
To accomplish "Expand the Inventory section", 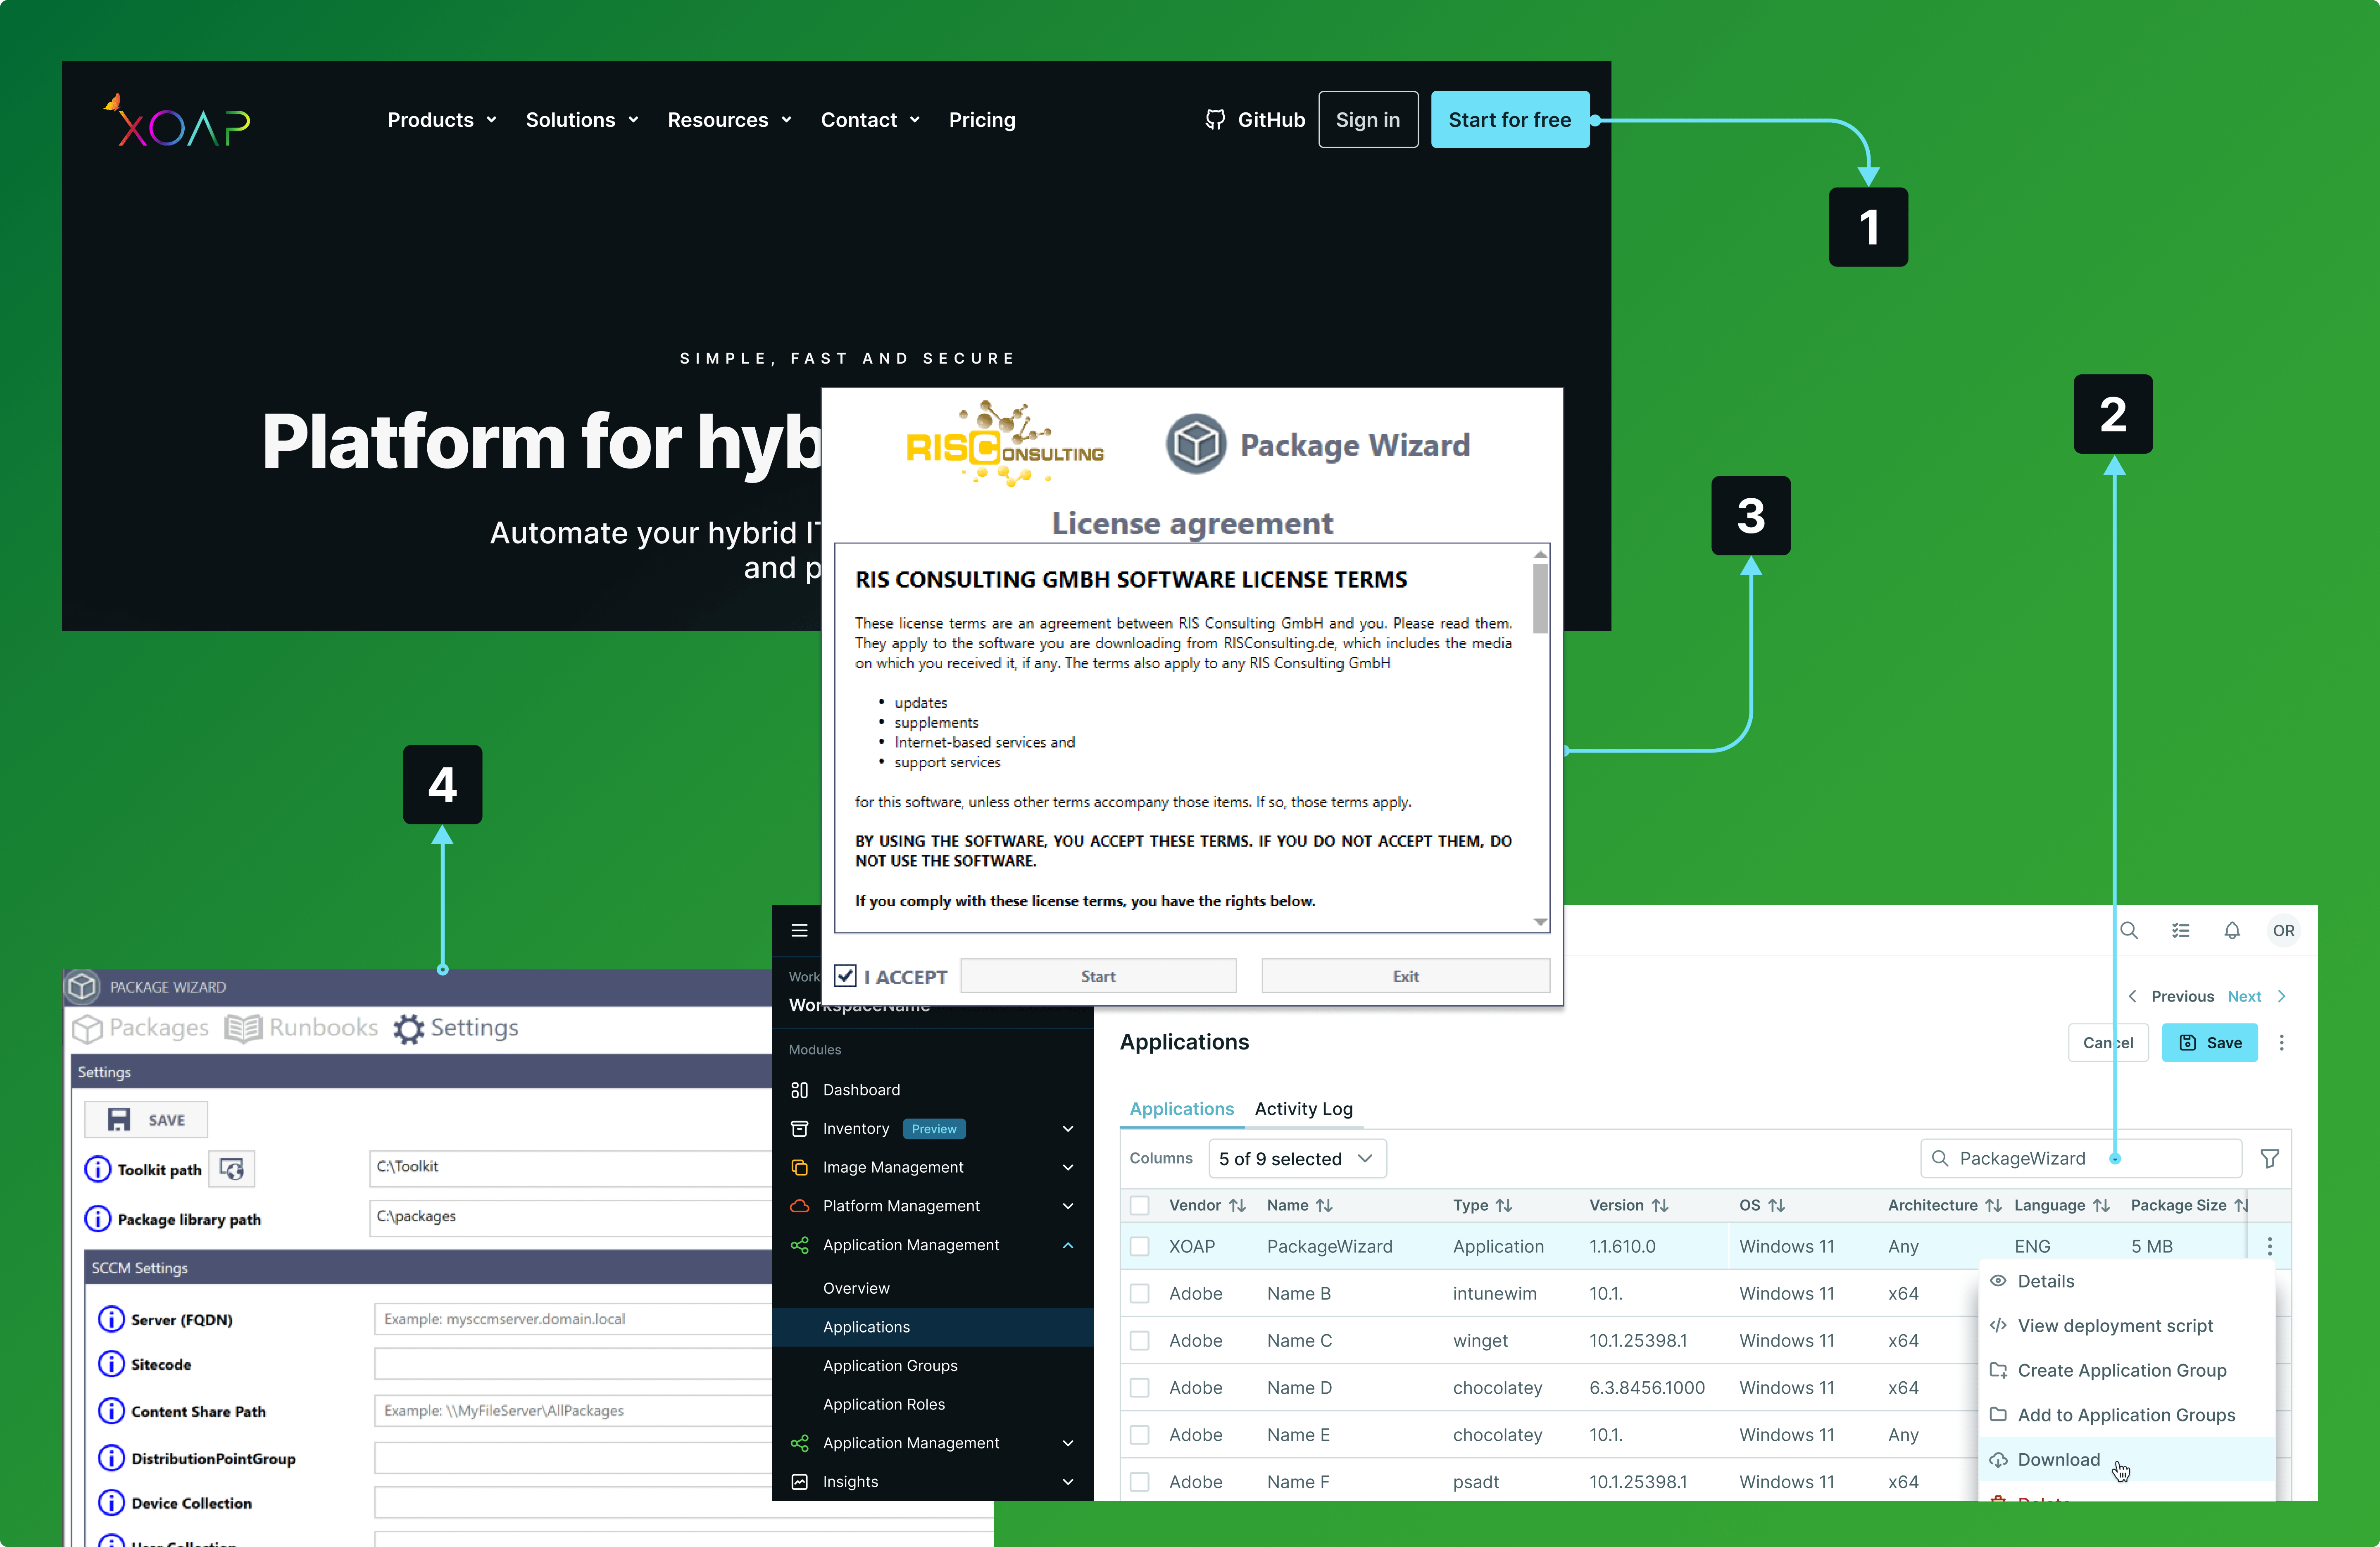I will click(1068, 1129).
